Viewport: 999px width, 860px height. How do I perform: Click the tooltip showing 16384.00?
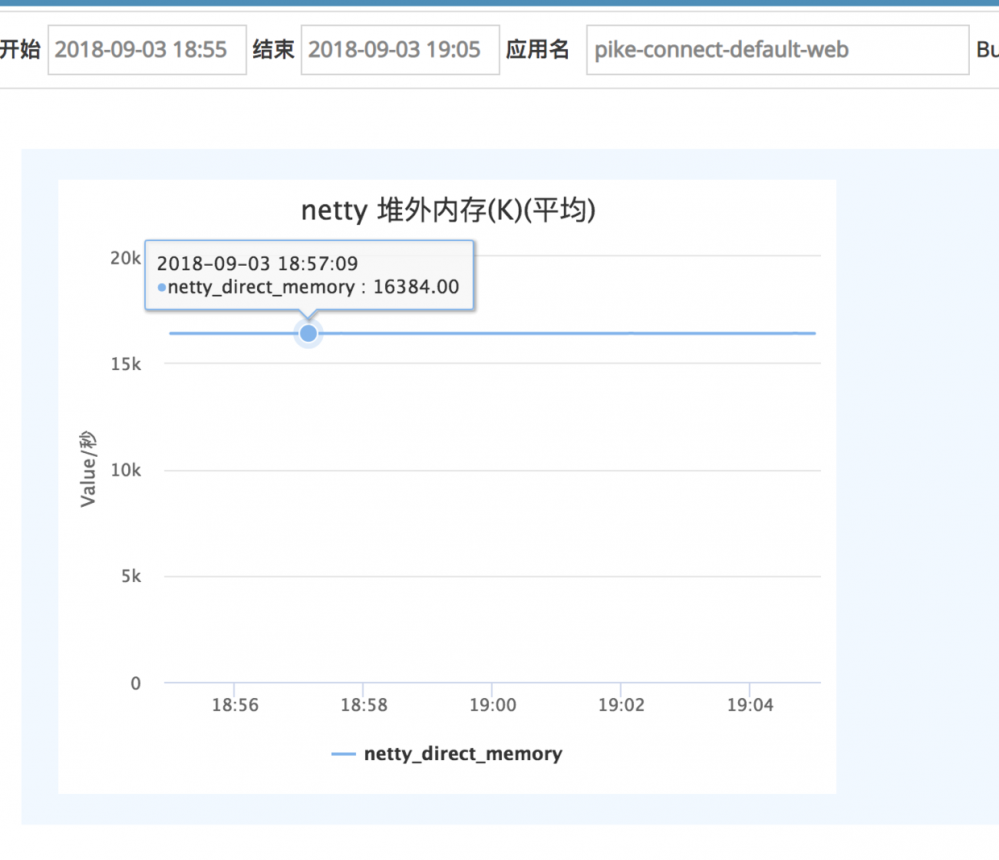pyautogui.click(x=310, y=275)
